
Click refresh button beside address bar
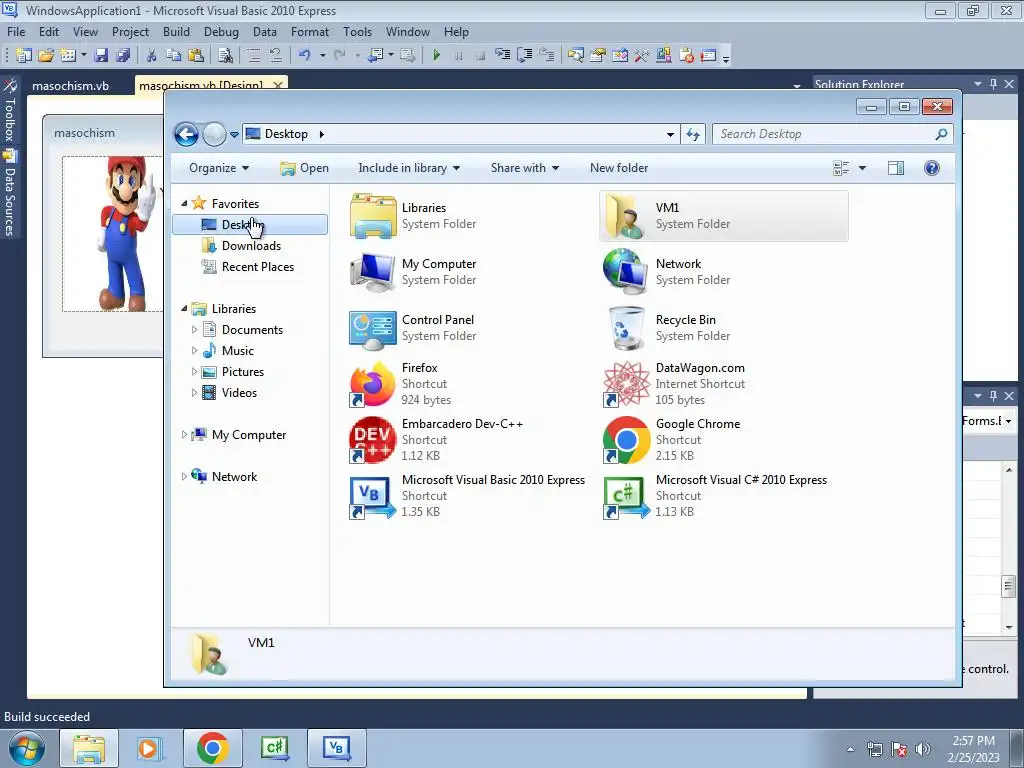click(x=693, y=135)
